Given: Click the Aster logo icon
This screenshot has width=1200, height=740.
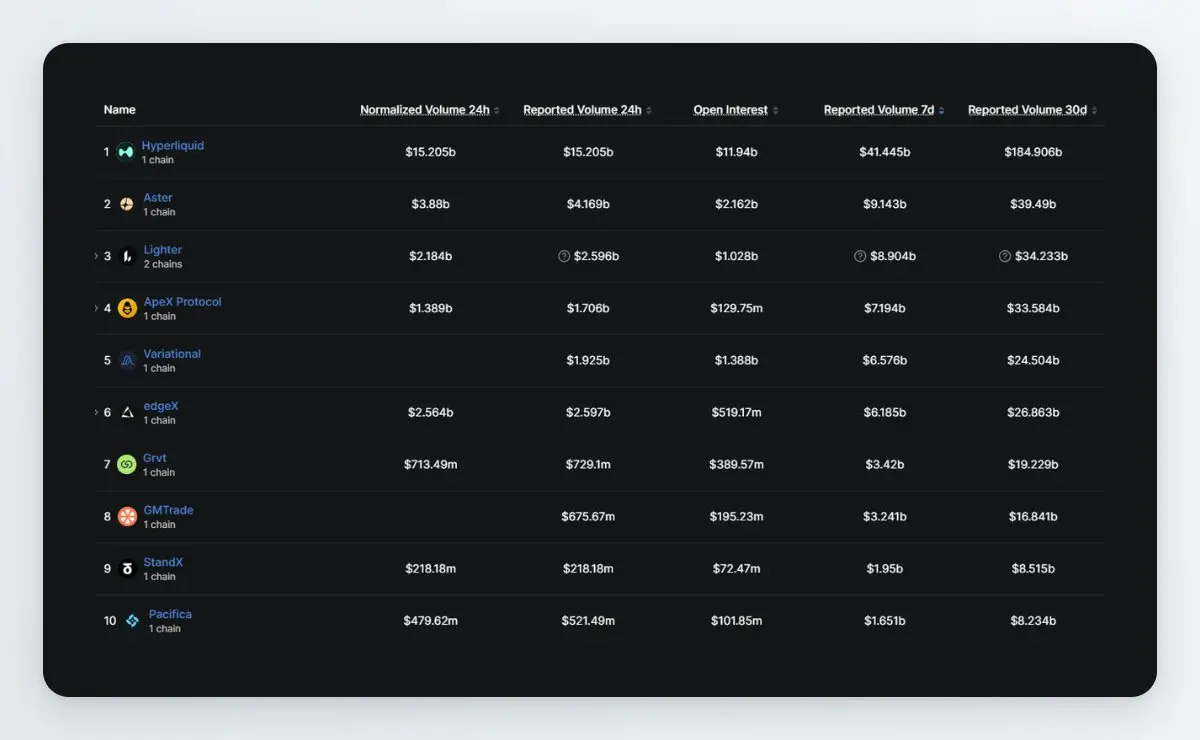Looking at the screenshot, I should tap(127, 204).
